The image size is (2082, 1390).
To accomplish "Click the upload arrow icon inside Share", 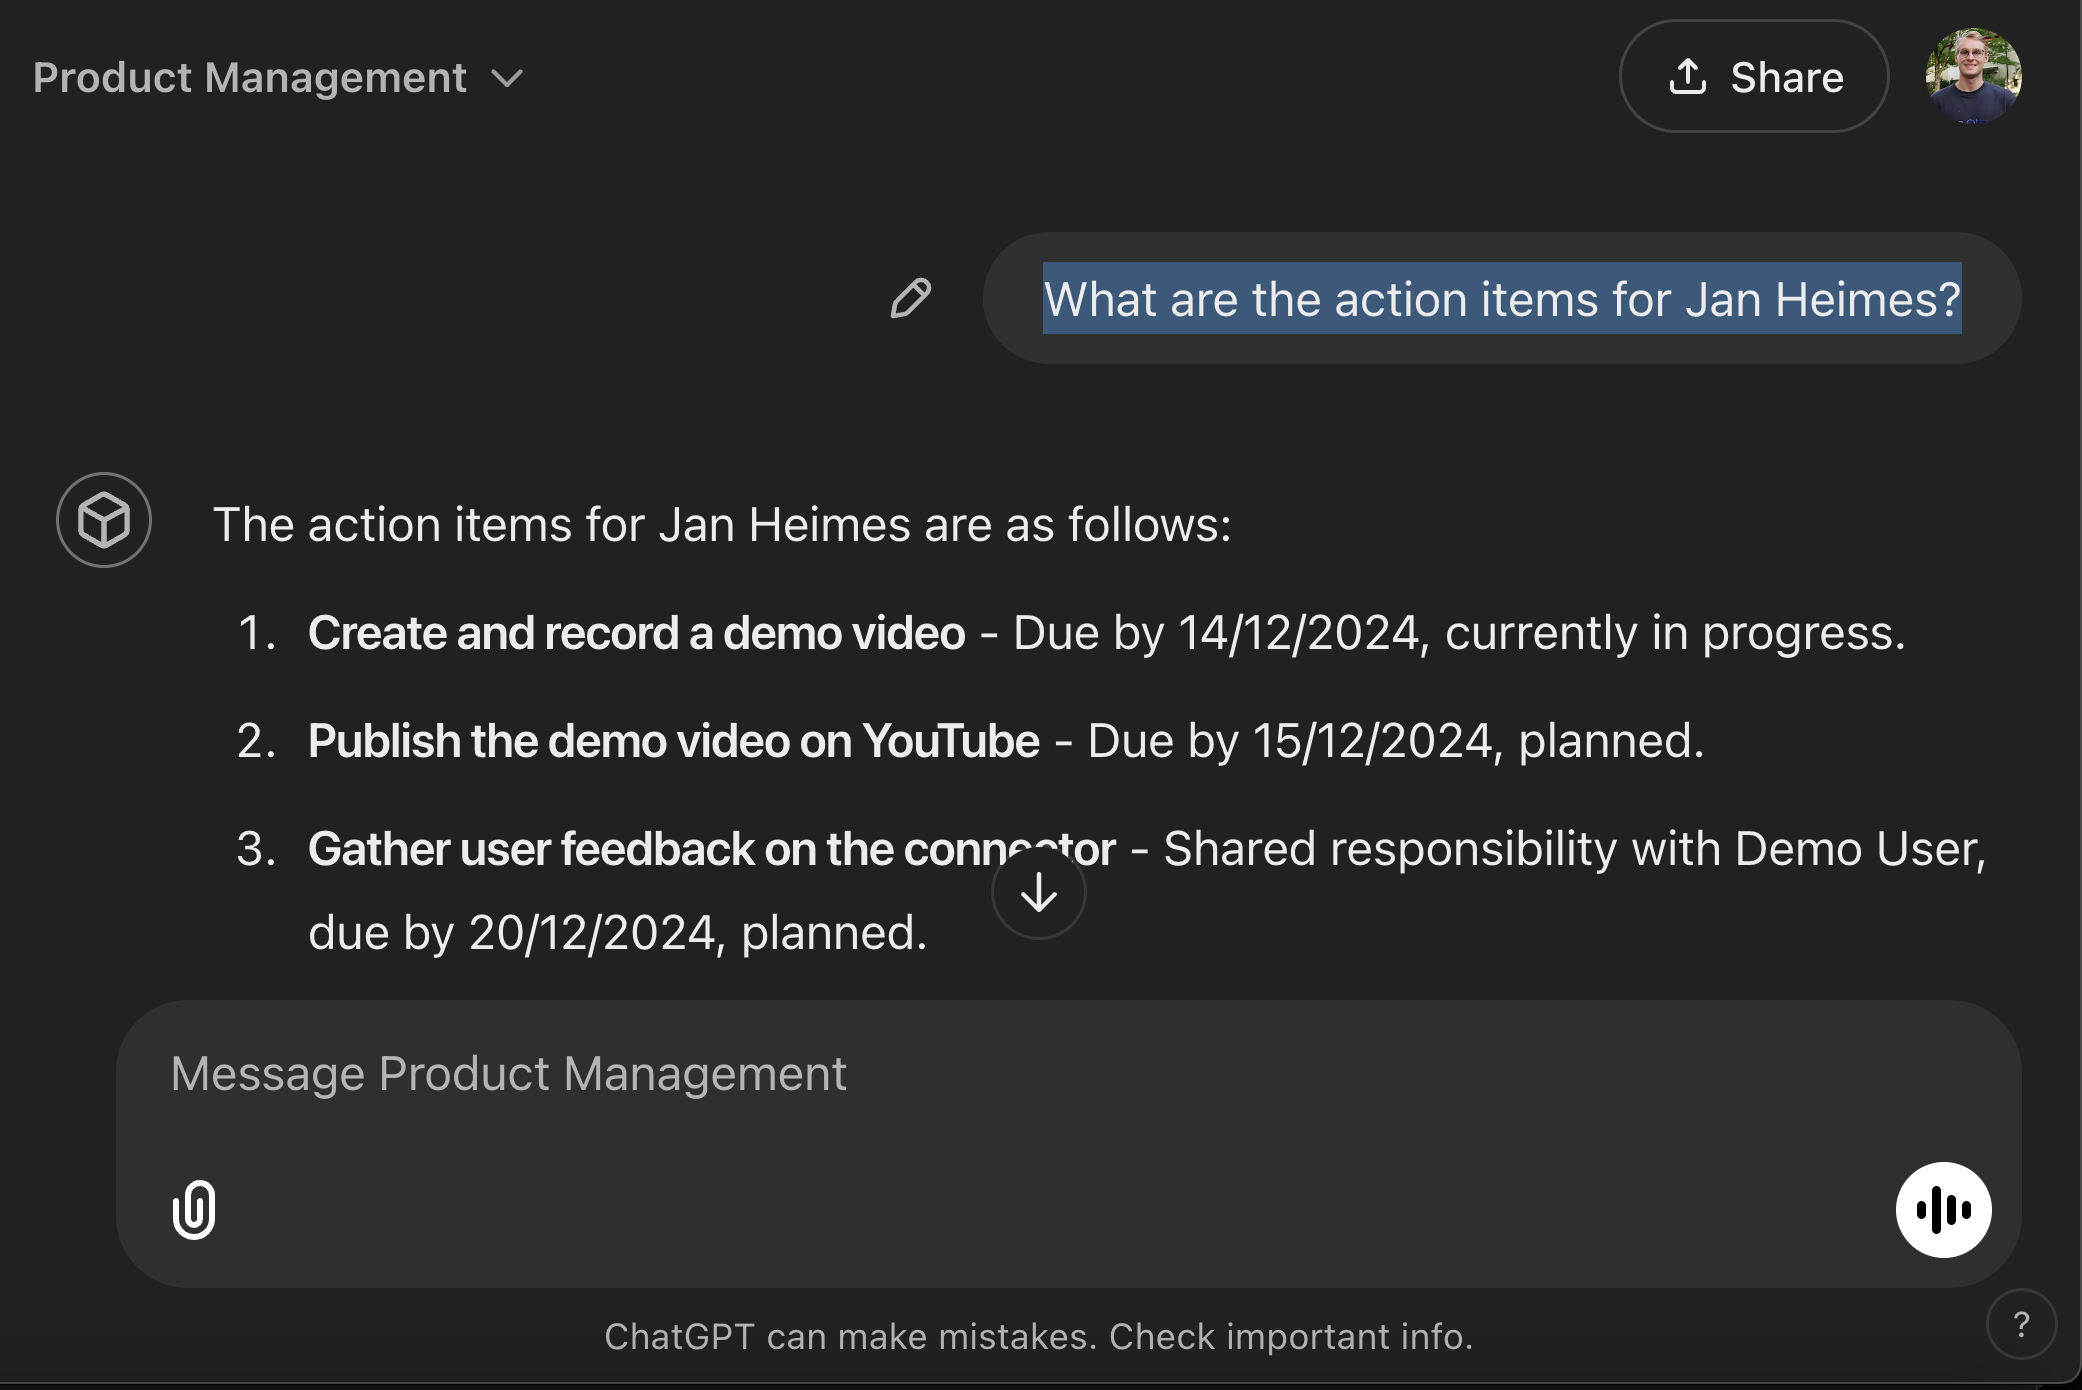I will (1688, 77).
